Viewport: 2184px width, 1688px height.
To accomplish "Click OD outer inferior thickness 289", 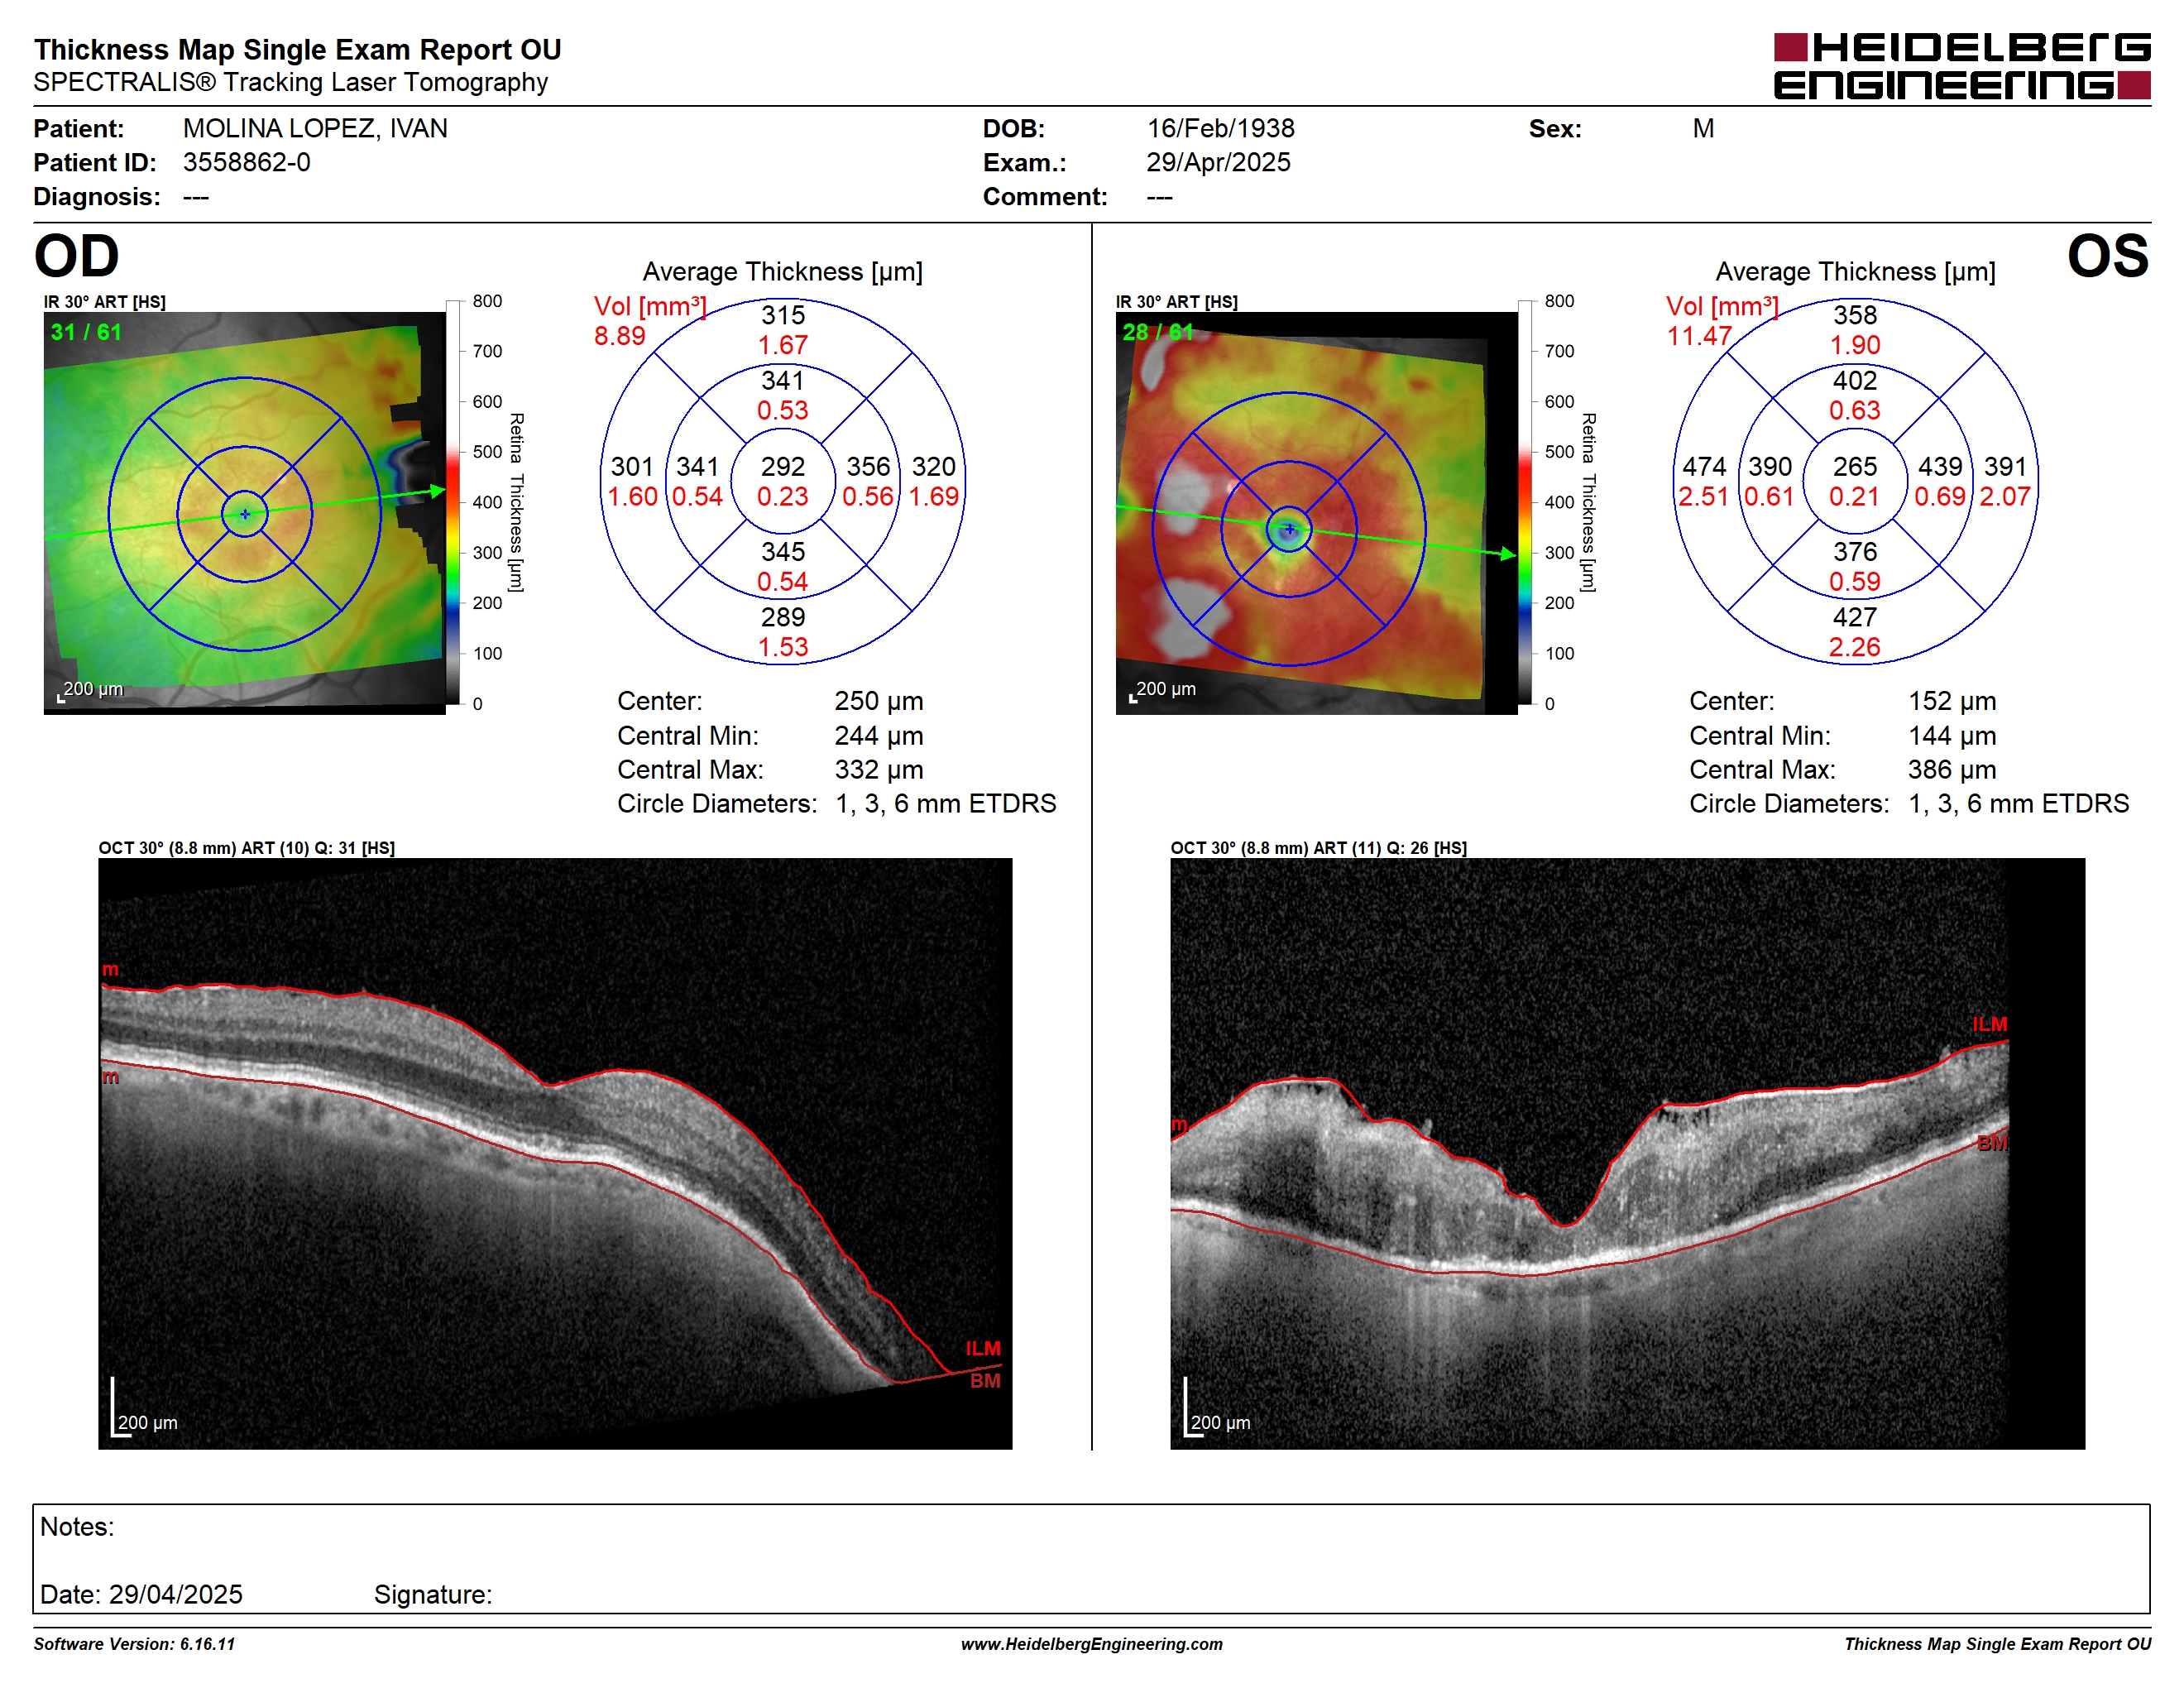I will (x=783, y=617).
